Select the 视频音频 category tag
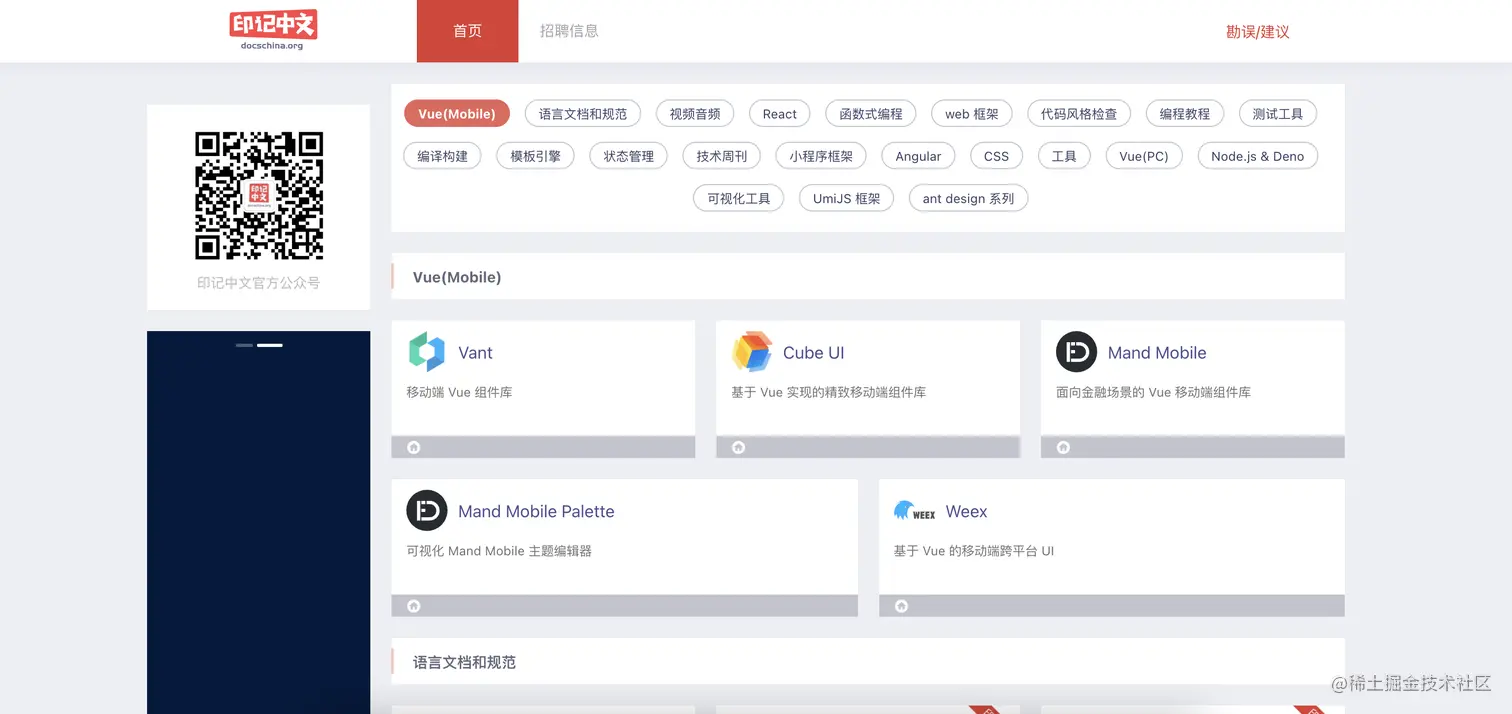The height and width of the screenshot is (714, 1512). coord(695,114)
